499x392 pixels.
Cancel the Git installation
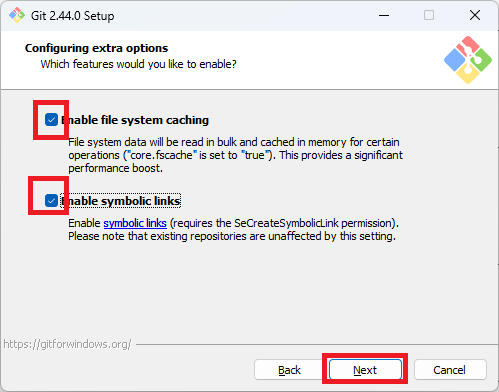pyautogui.click(x=450, y=370)
